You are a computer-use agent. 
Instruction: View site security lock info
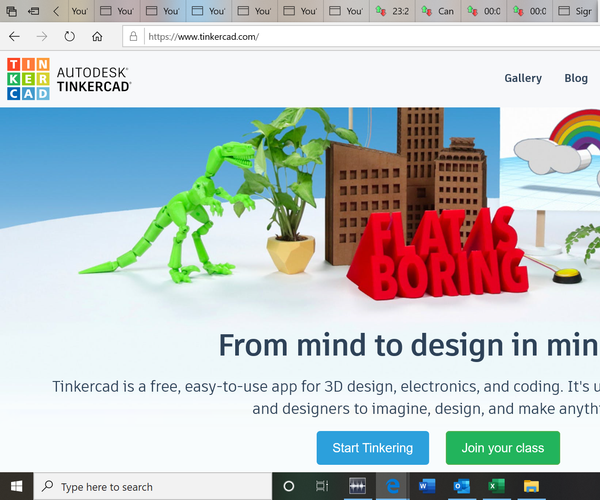tap(133, 36)
